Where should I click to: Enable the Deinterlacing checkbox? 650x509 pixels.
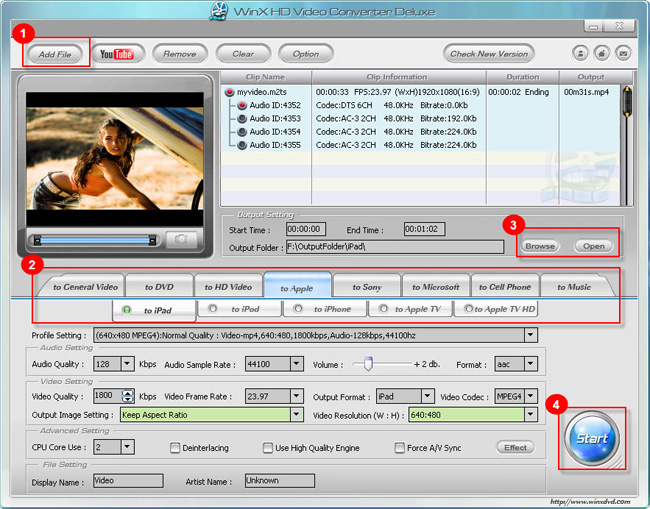(175, 448)
